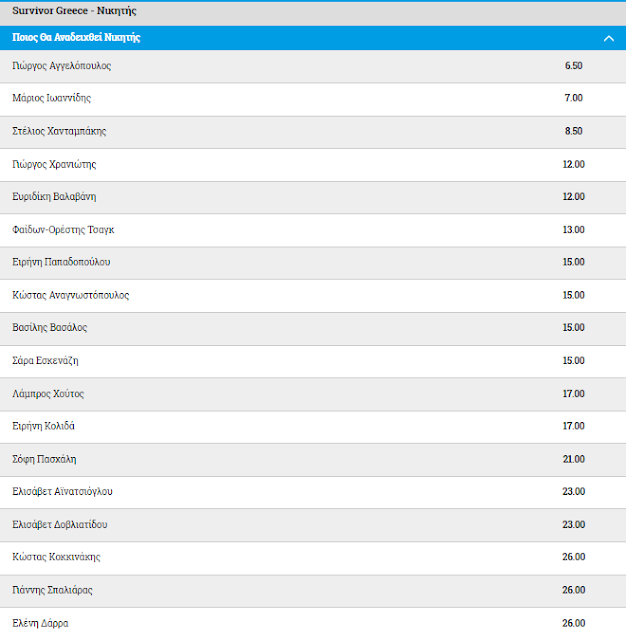Pick 21.00 odds for Σόφη Πασχάλη
The image size is (626, 640).
tap(573, 459)
